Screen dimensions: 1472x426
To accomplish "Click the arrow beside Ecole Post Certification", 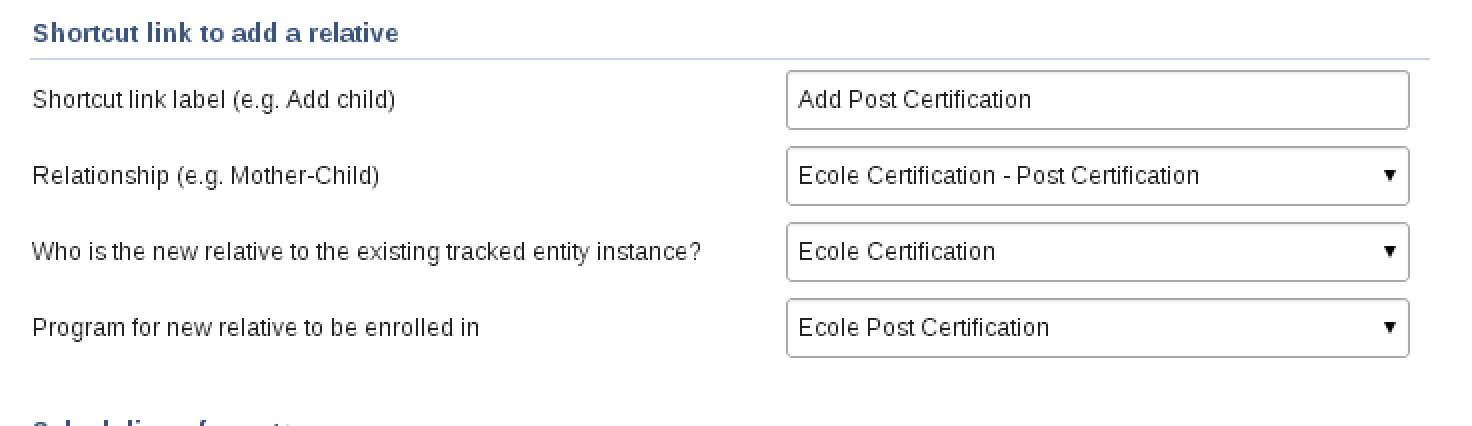I will click(x=1389, y=327).
